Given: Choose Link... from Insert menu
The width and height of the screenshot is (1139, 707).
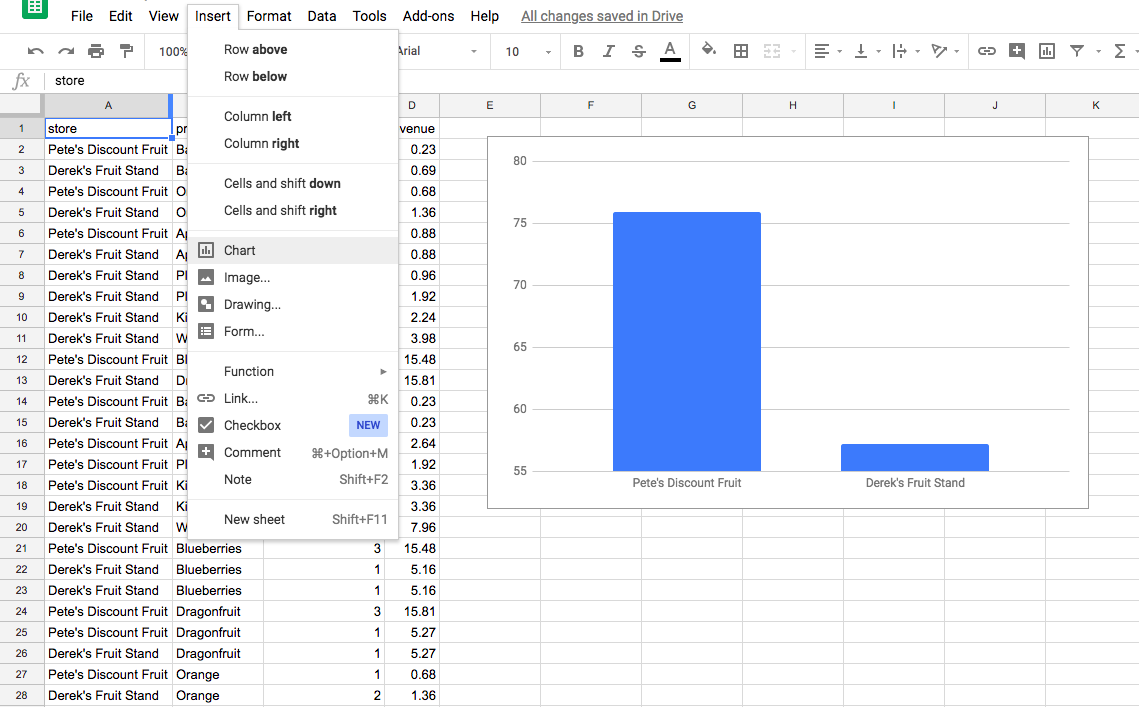Looking at the screenshot, I should 293,398.
